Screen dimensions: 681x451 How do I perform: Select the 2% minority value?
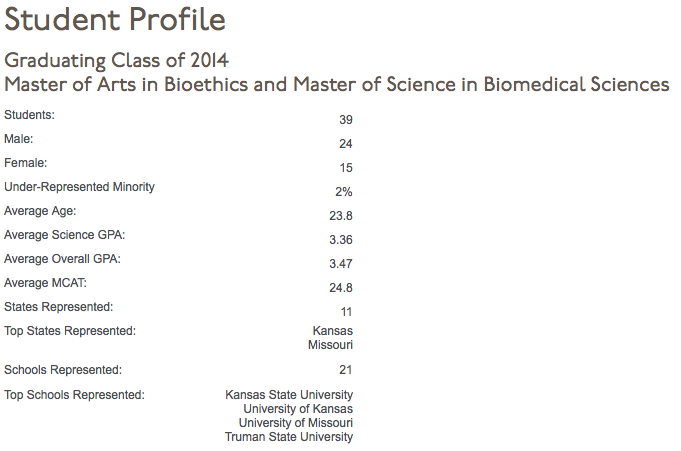(343, 192)
